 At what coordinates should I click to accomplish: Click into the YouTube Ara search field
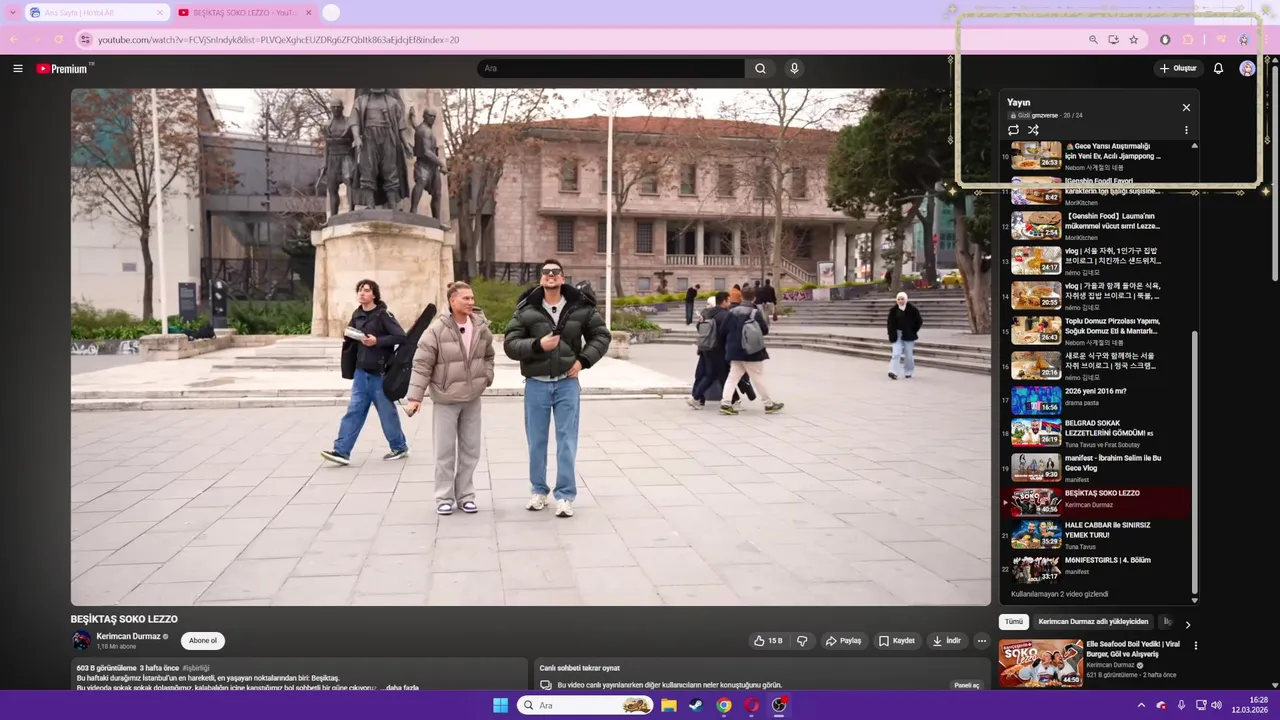(610, 68)
